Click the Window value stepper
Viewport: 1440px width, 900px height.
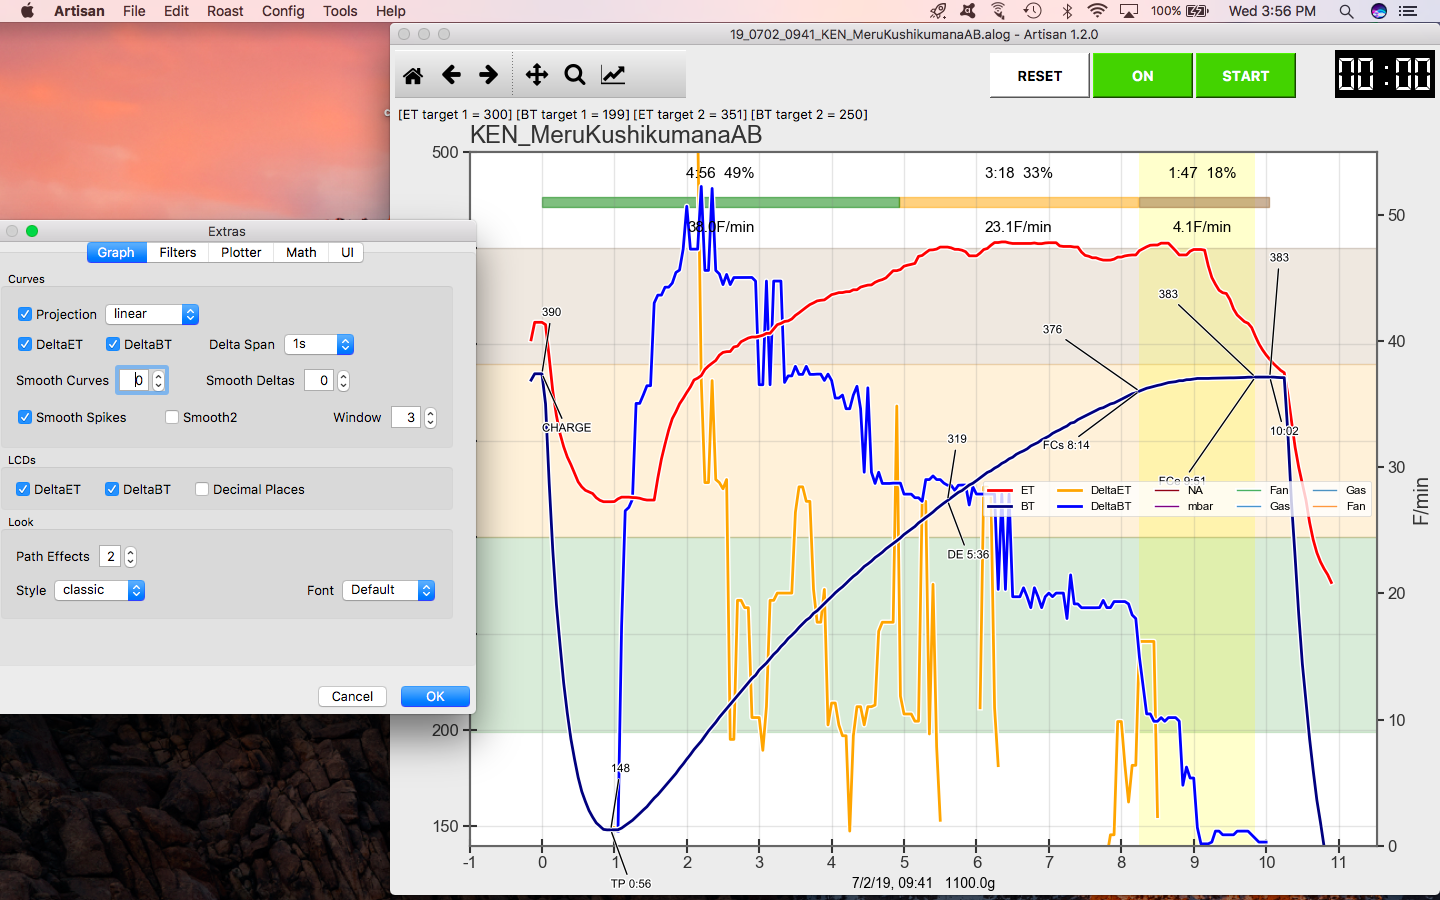[x=430, y=417]
